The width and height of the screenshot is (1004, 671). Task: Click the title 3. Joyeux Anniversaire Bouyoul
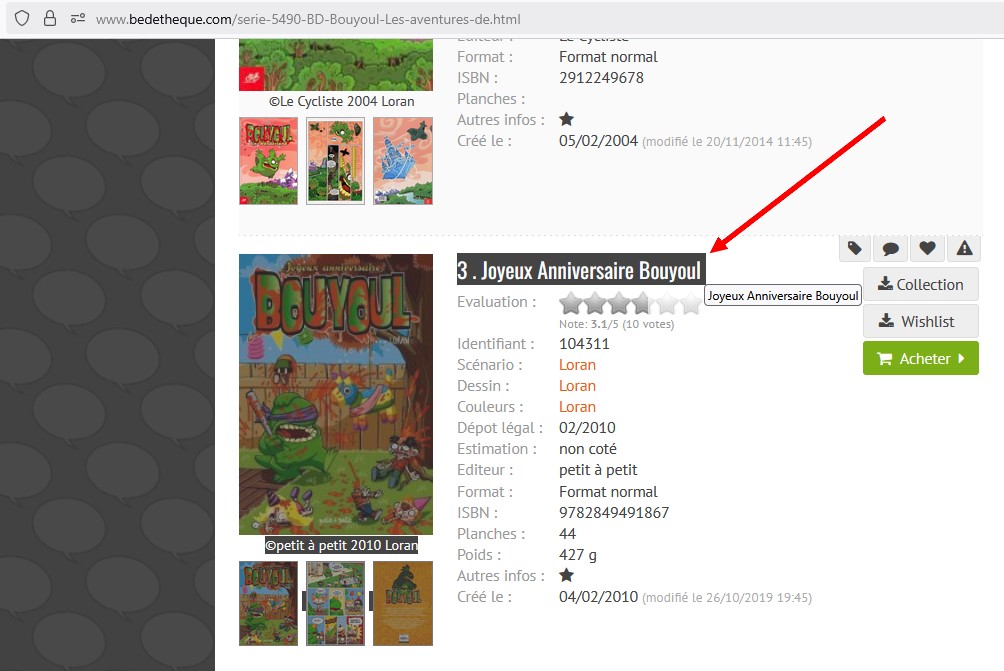pyautogui.click(x=579, y=270)
